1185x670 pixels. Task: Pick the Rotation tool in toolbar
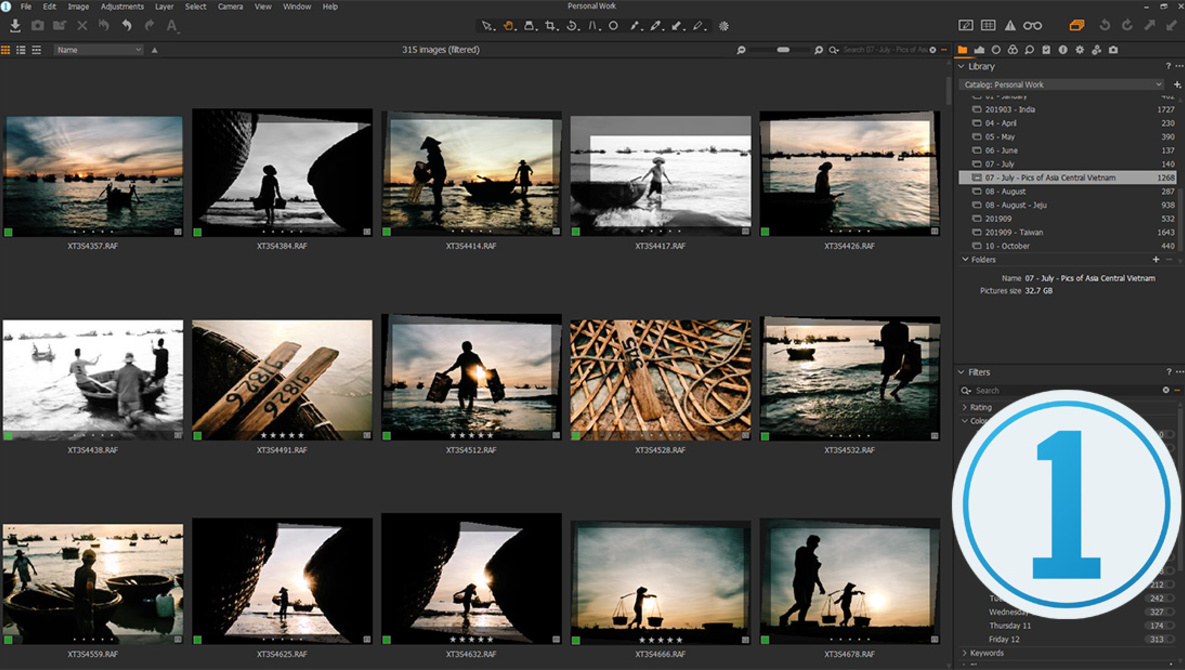(572, 26)
